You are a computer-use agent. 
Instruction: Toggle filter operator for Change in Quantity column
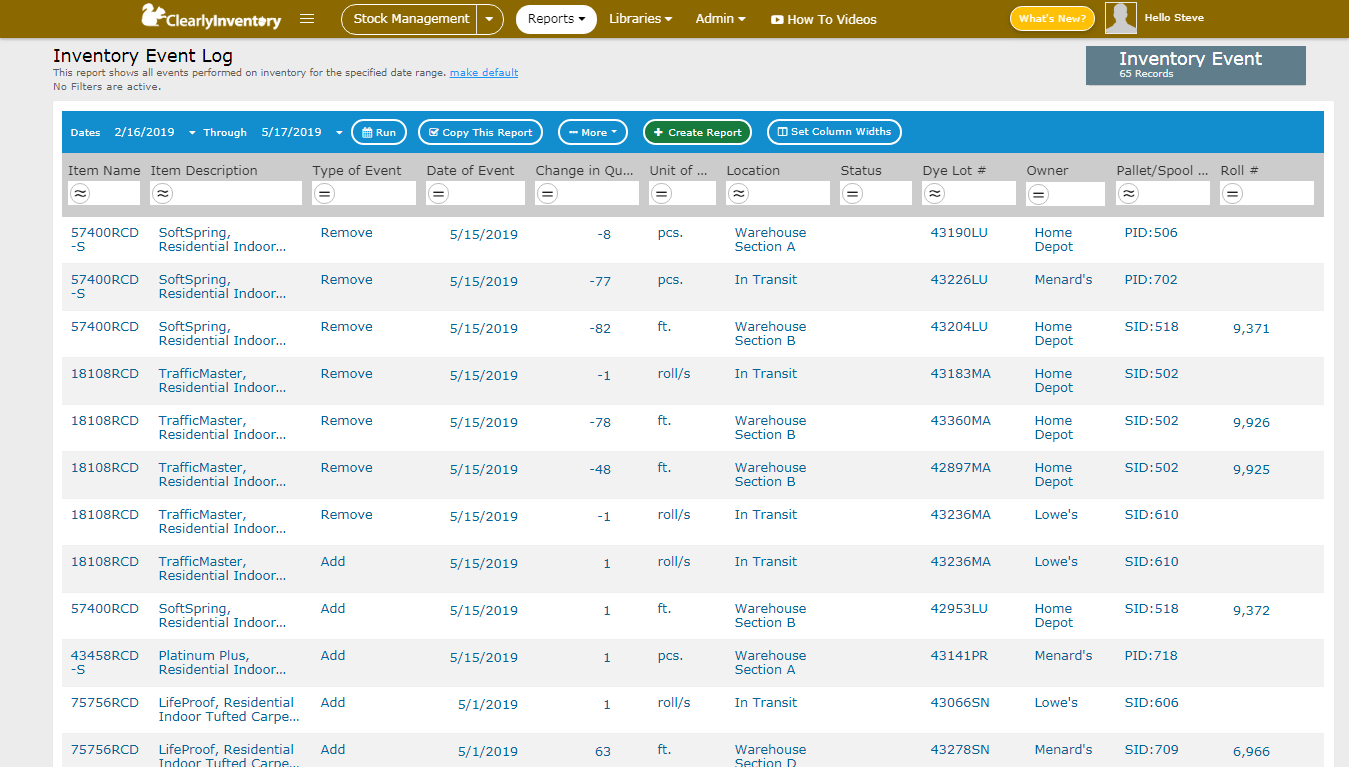pyautogui.click(x=548, y=194)
